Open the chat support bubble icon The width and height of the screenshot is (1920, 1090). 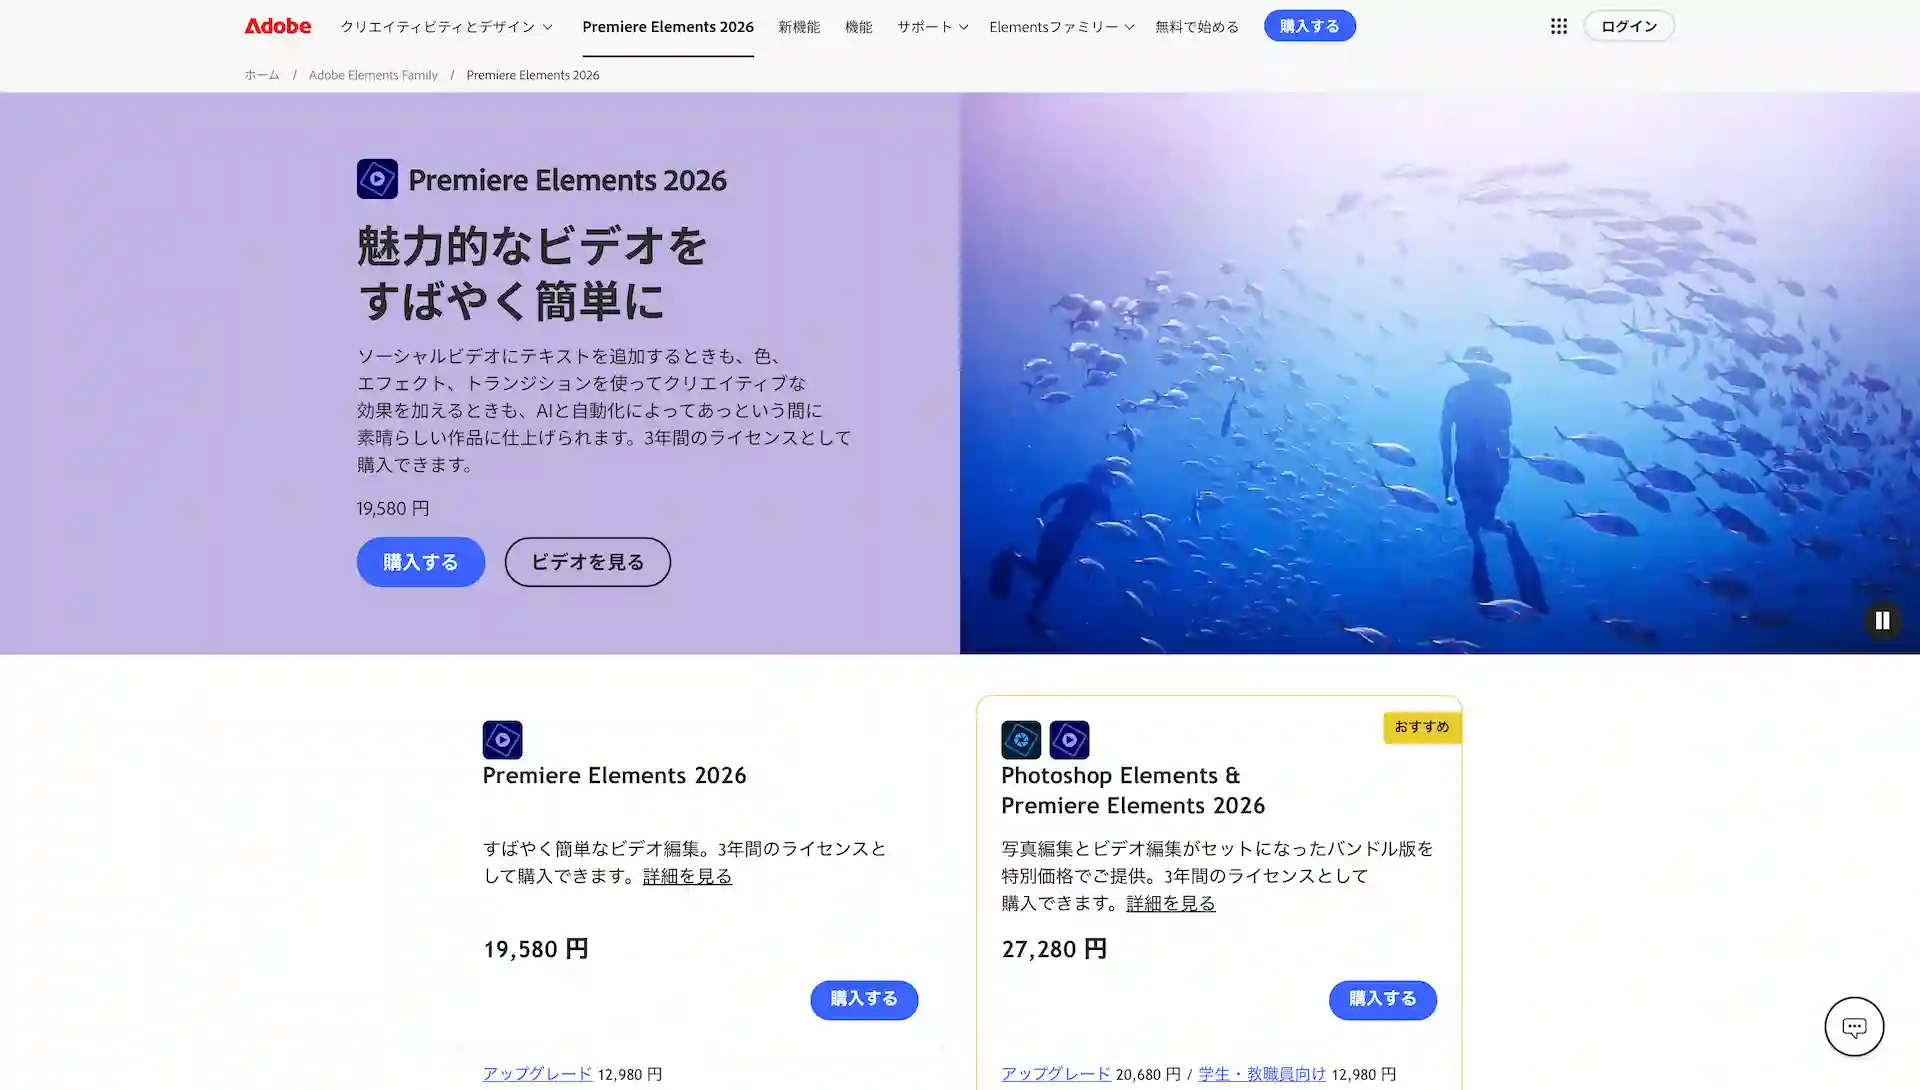pyautogui.click(x=1854, y=1026)
